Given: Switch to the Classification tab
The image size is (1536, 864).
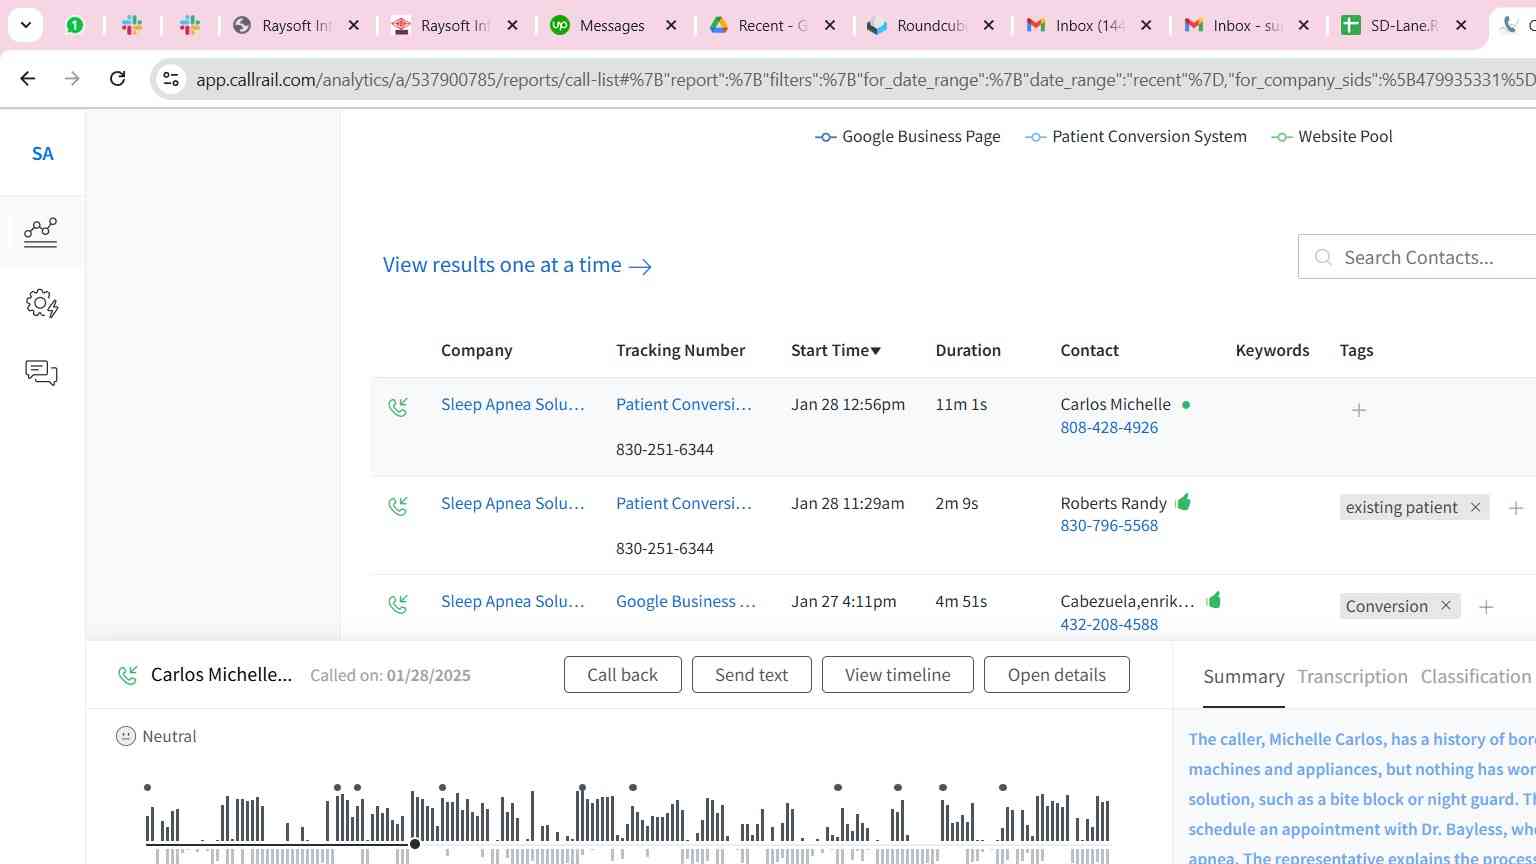Looking at the screenshot, I should pyautogui.click(x=1475, y=677).
